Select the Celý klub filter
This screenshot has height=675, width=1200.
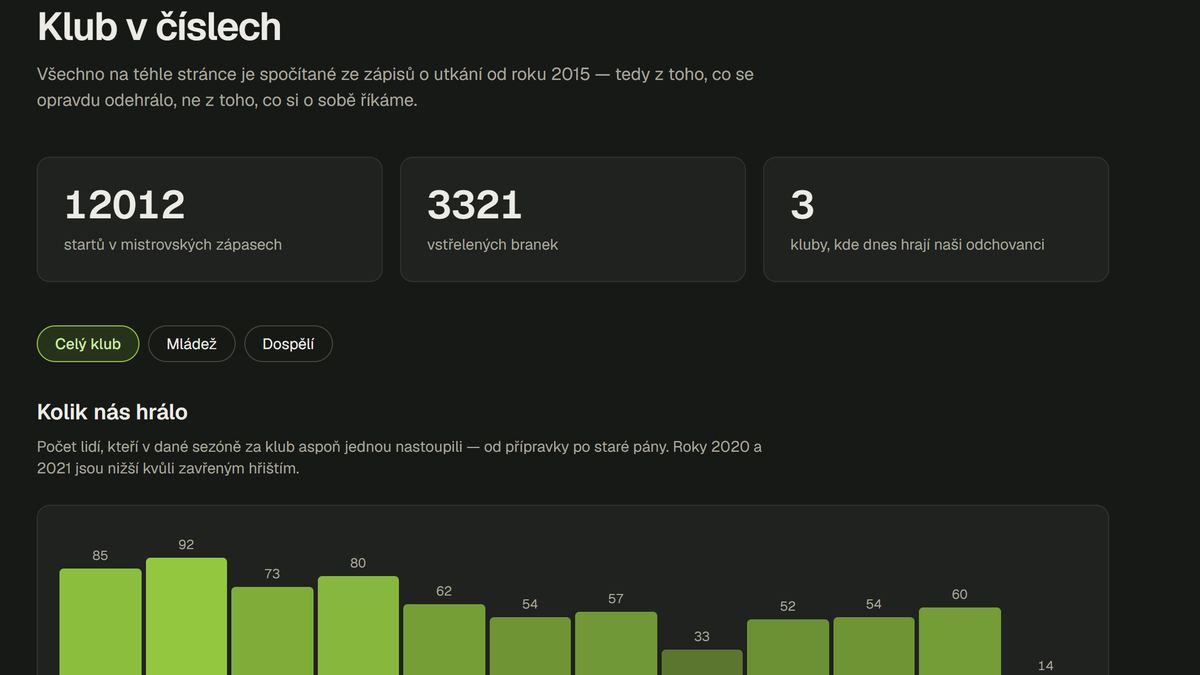(x=88, y=344)
